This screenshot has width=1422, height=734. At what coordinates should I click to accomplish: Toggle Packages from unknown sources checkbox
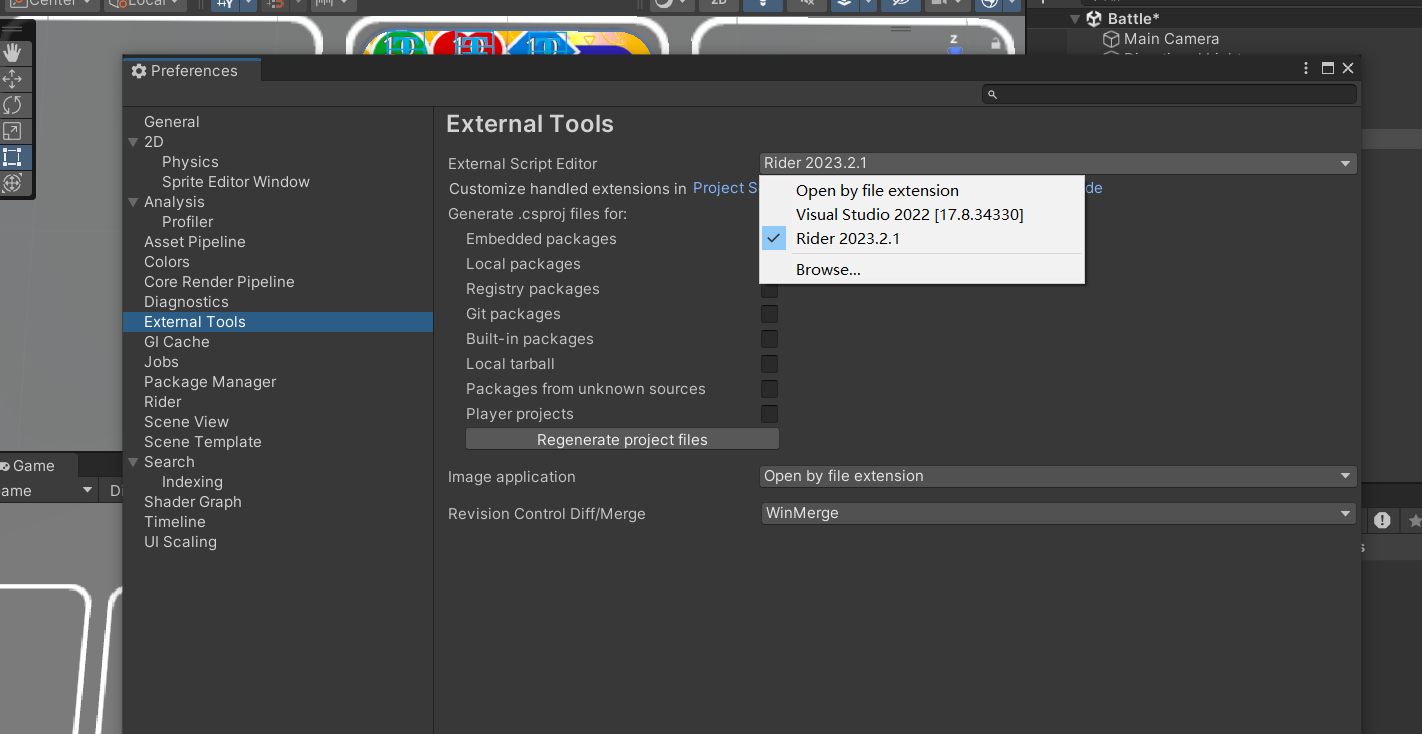tap(769, 389)
